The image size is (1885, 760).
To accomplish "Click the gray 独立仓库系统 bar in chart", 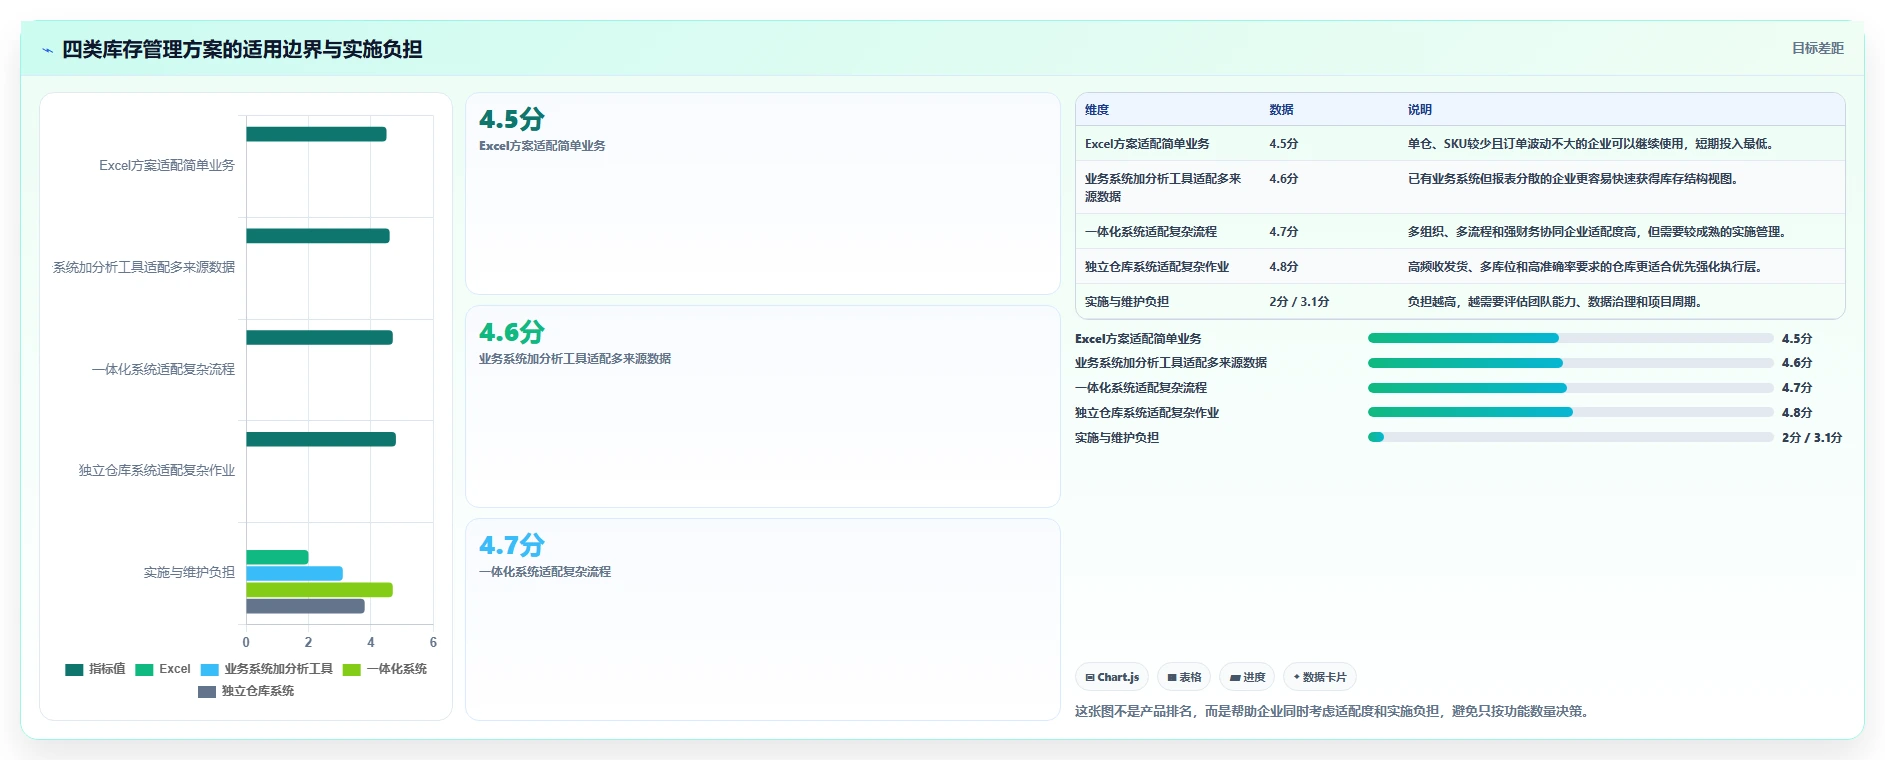I will coord(305,606).
